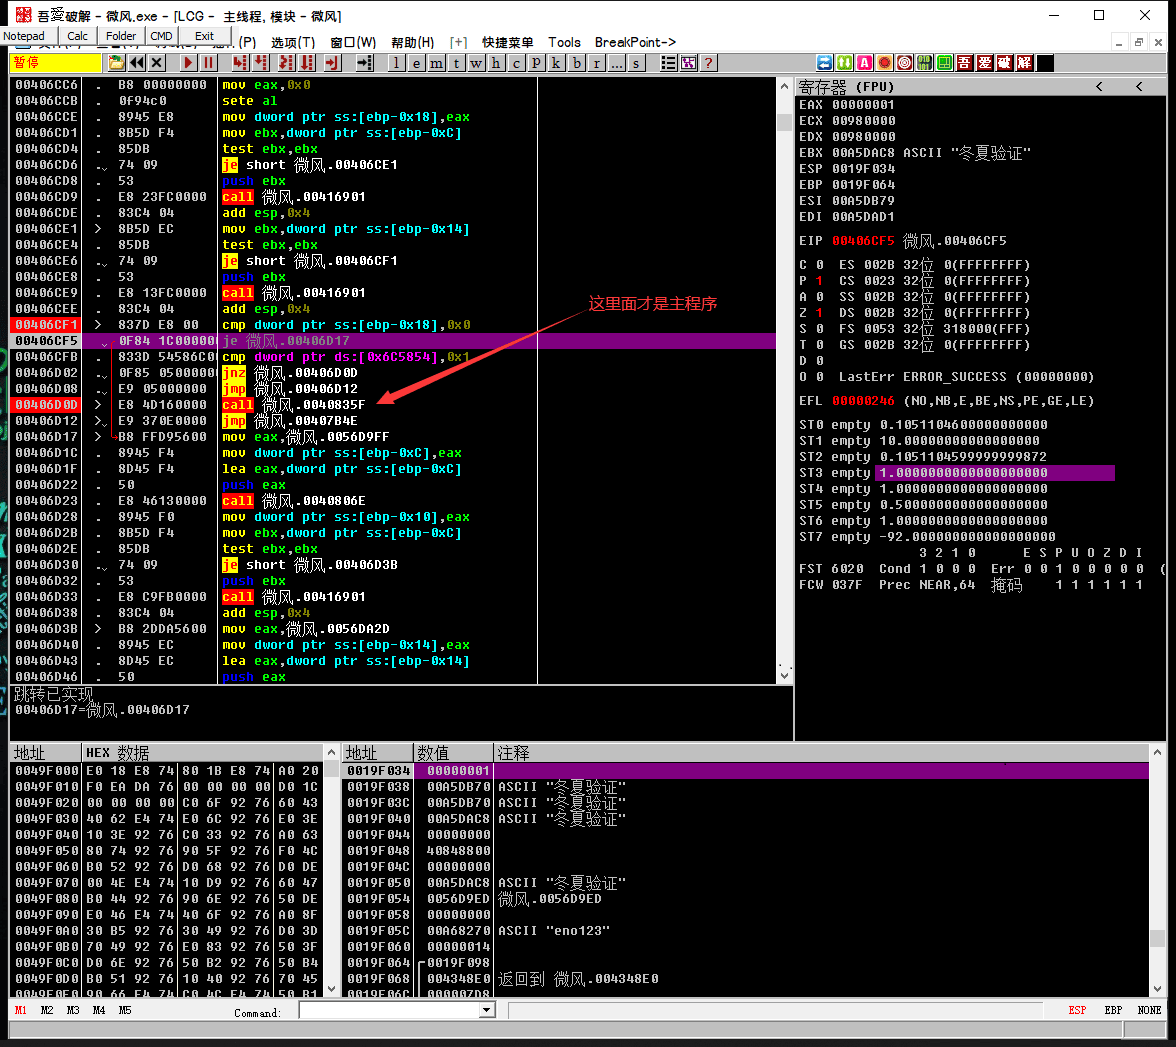1176x1047 pixels.
Task: Open Windows list 'w' button
Action: click(x=476, y=63)
